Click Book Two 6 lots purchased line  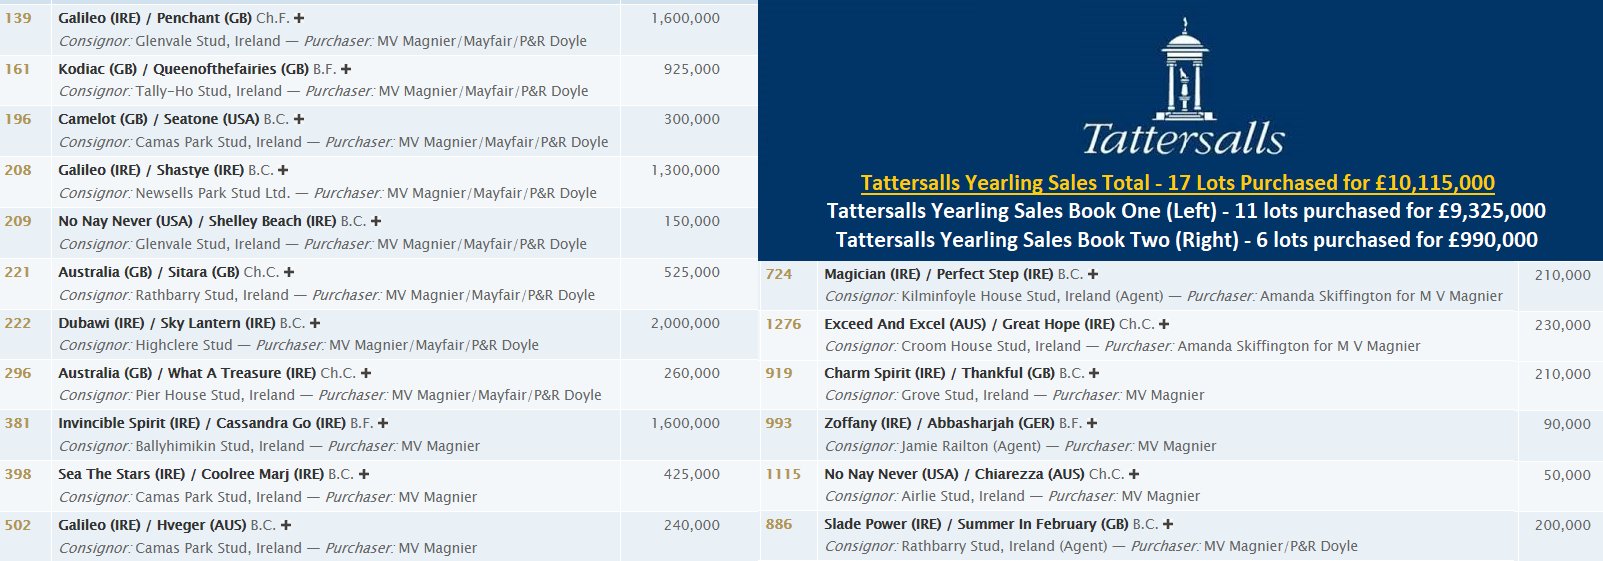coord(1187,241)
